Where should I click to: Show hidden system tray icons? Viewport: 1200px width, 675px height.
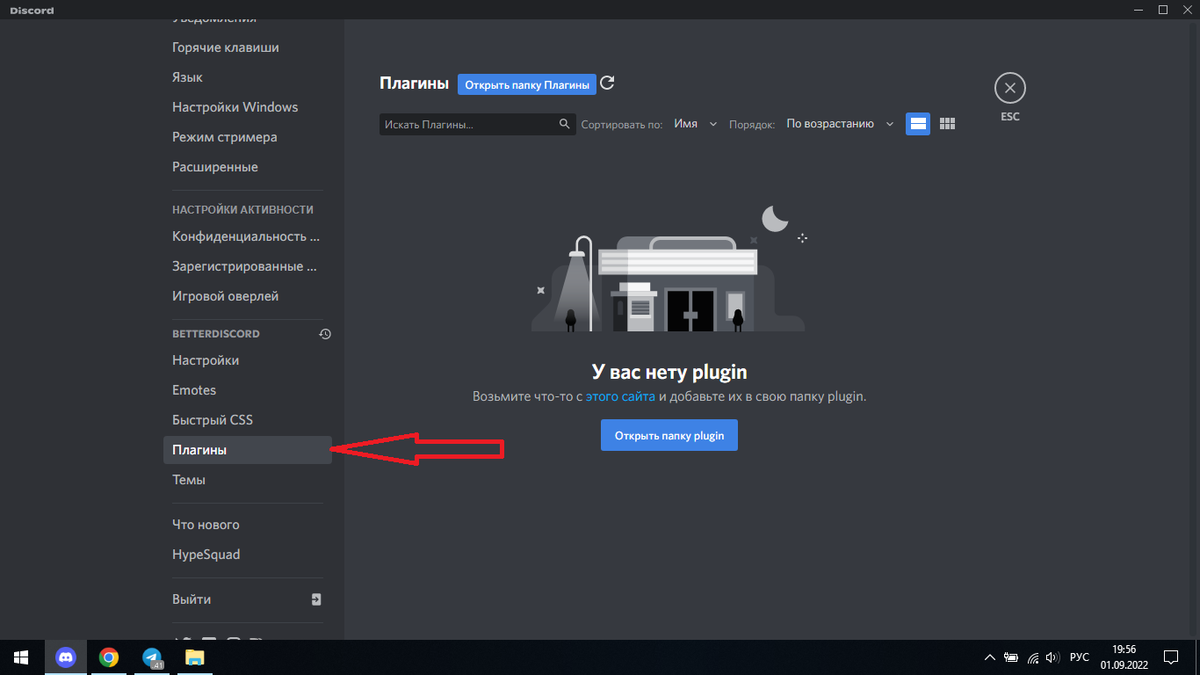(x=990, y=657)
